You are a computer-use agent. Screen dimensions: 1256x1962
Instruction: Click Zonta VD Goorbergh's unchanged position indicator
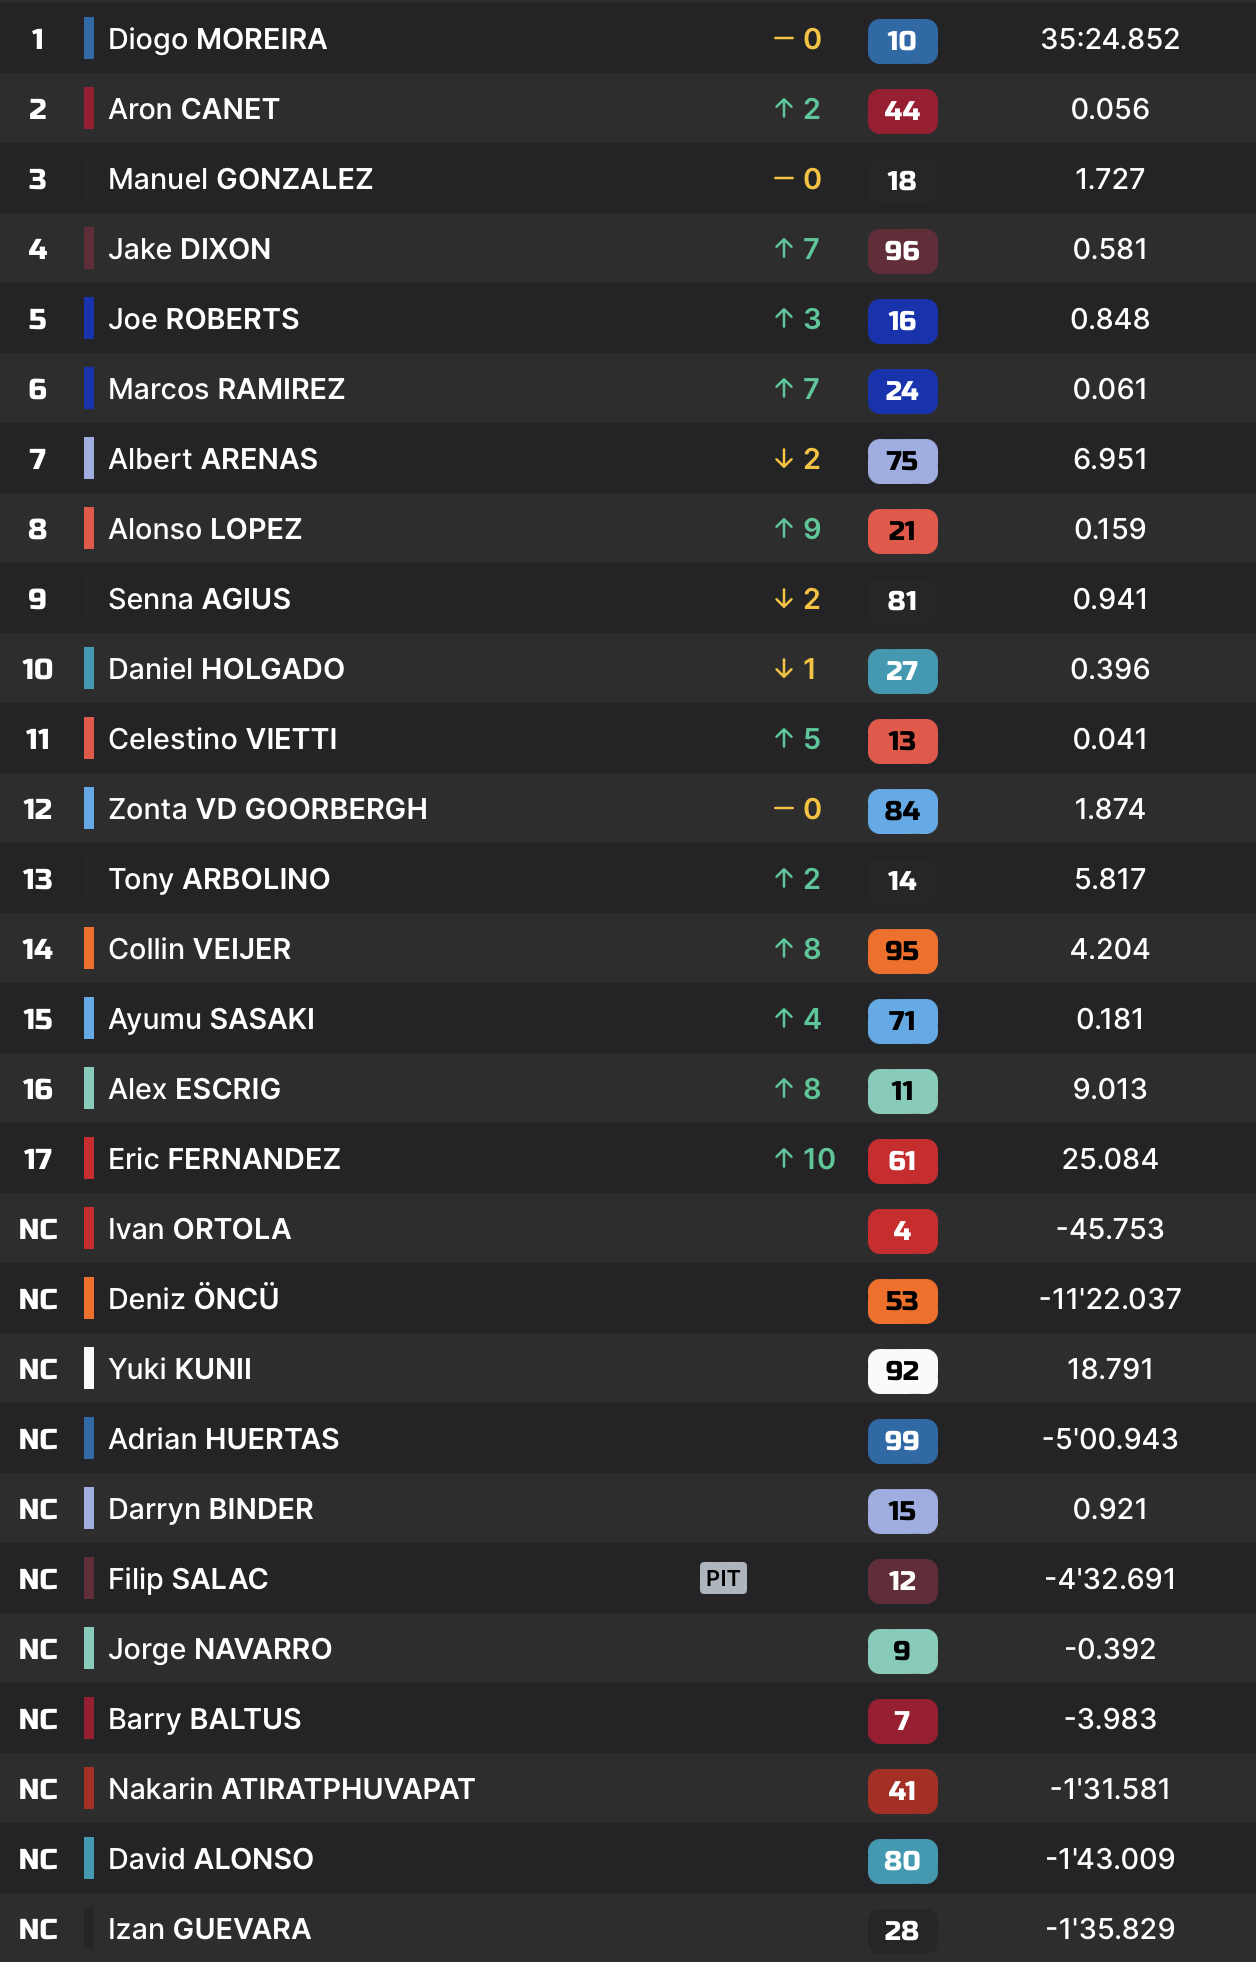coord(797,809)
